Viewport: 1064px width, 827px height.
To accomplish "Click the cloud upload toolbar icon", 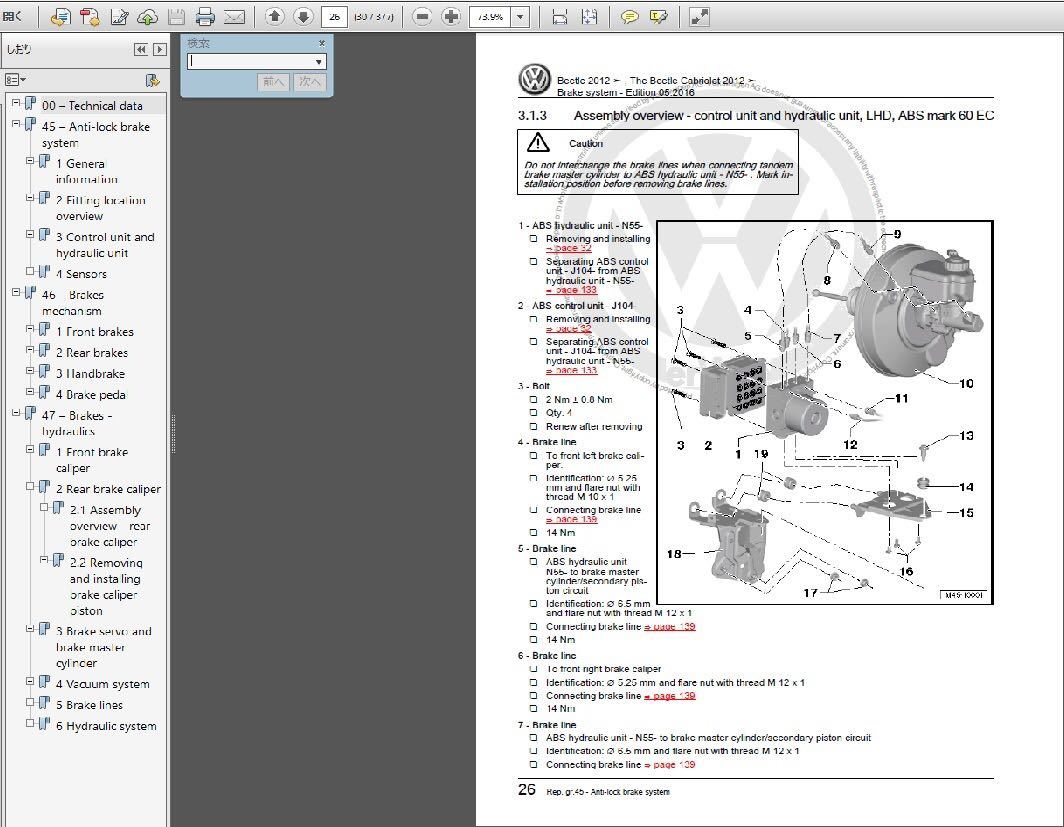I will (x=147, y=17).
